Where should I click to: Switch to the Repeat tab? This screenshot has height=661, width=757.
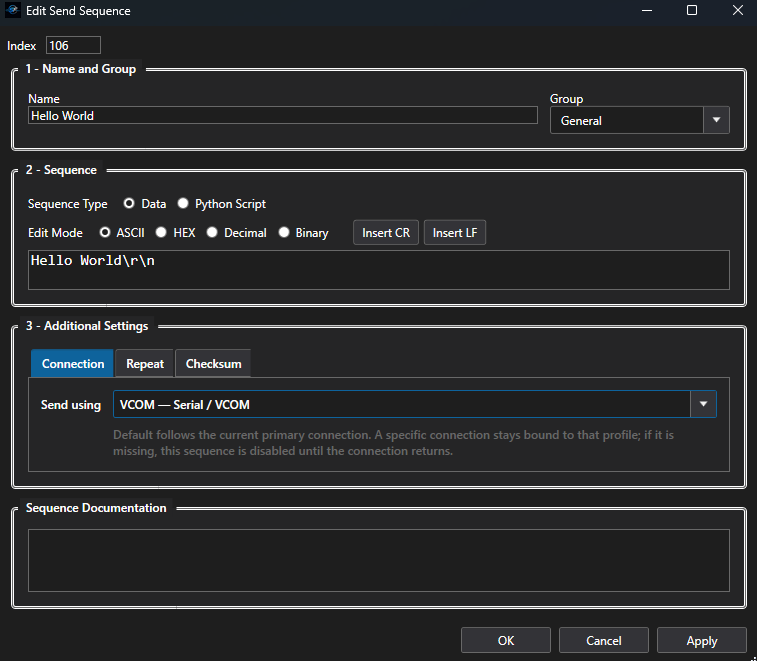(x=144, y=364)
